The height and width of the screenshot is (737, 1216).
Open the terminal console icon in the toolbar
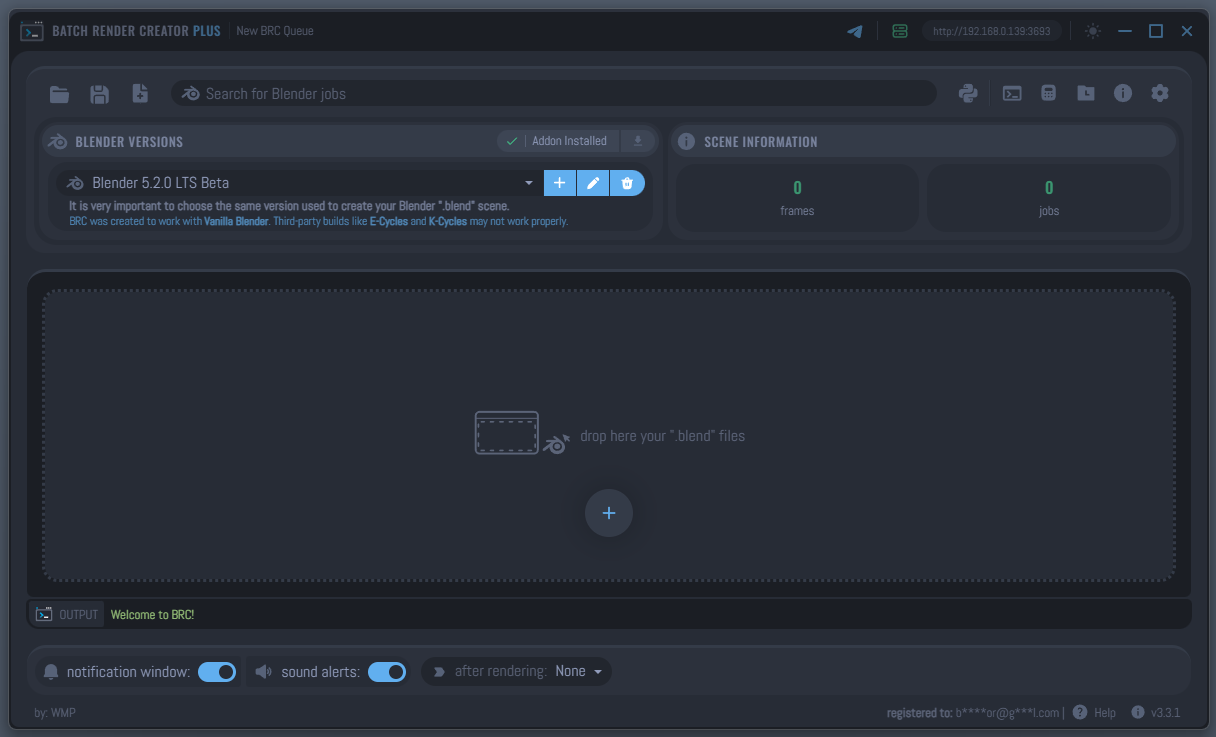[1012, 93]
